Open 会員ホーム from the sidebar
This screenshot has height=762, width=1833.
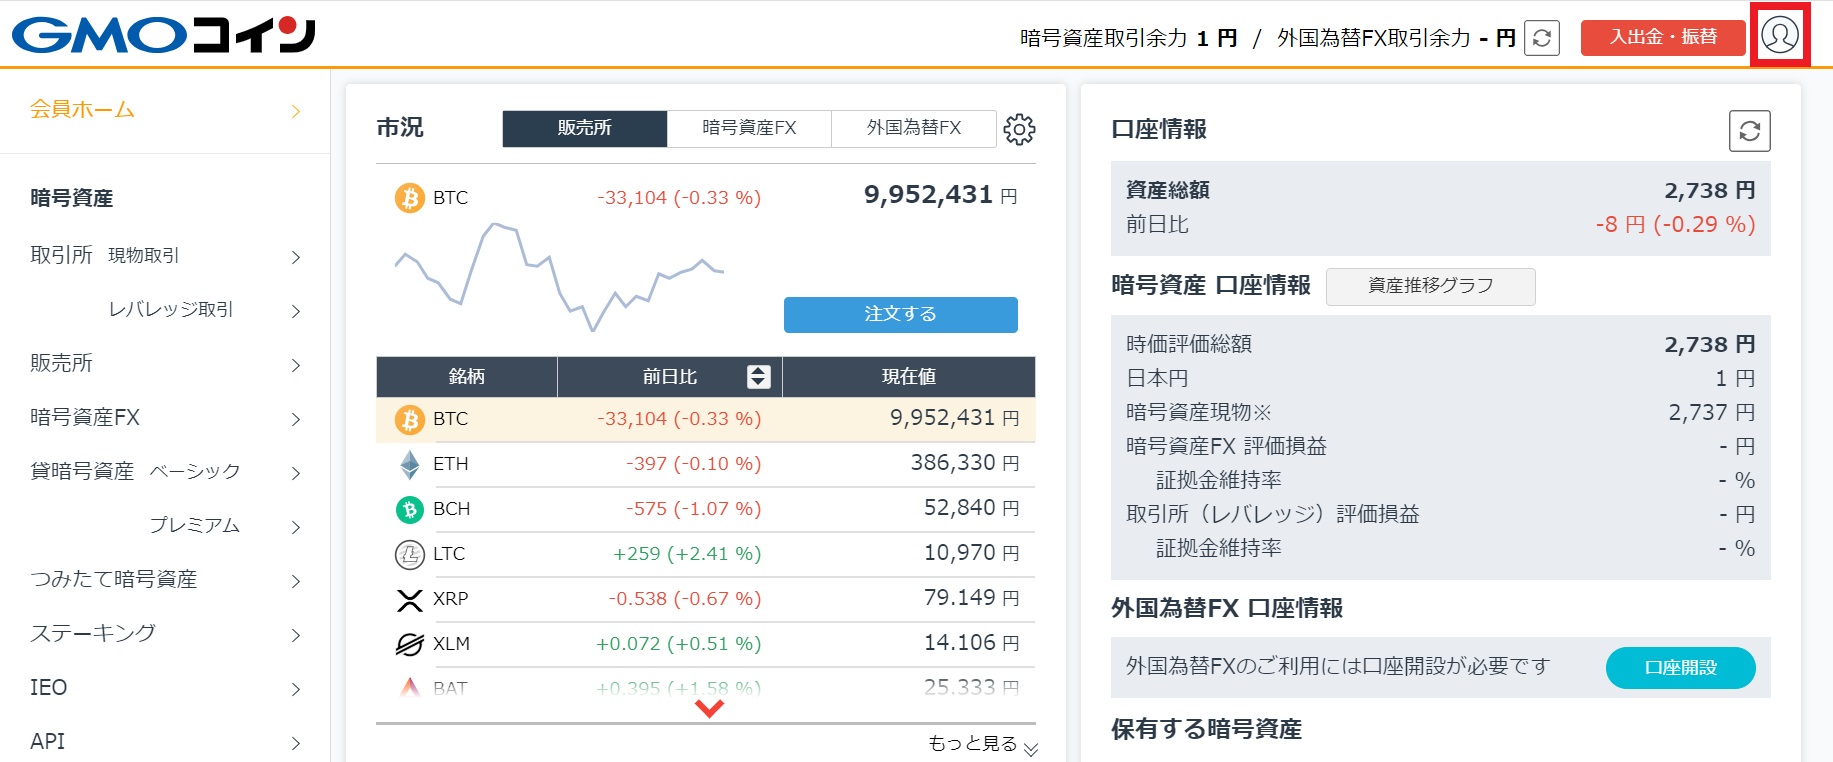(x=165, y=110)
